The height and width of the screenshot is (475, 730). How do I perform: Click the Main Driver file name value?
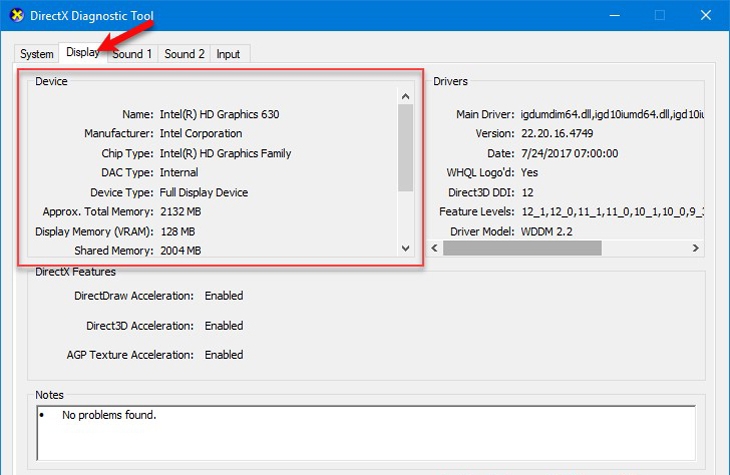click(x=612, y=114)
